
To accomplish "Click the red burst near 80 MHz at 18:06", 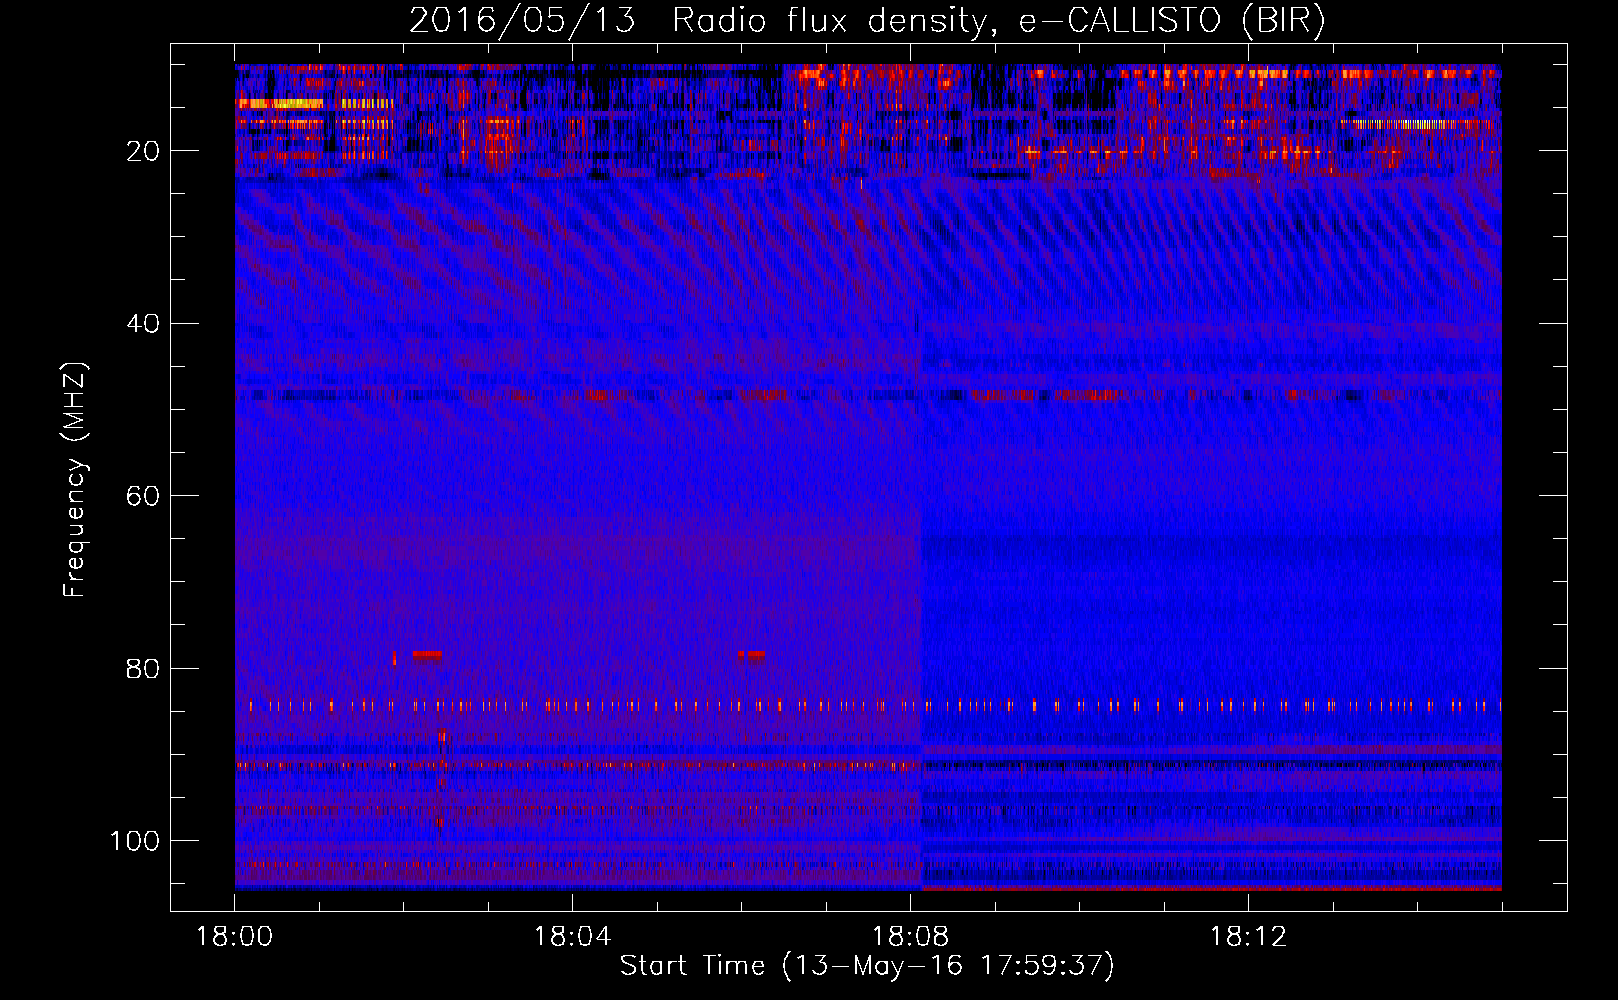I will (752, 655).
